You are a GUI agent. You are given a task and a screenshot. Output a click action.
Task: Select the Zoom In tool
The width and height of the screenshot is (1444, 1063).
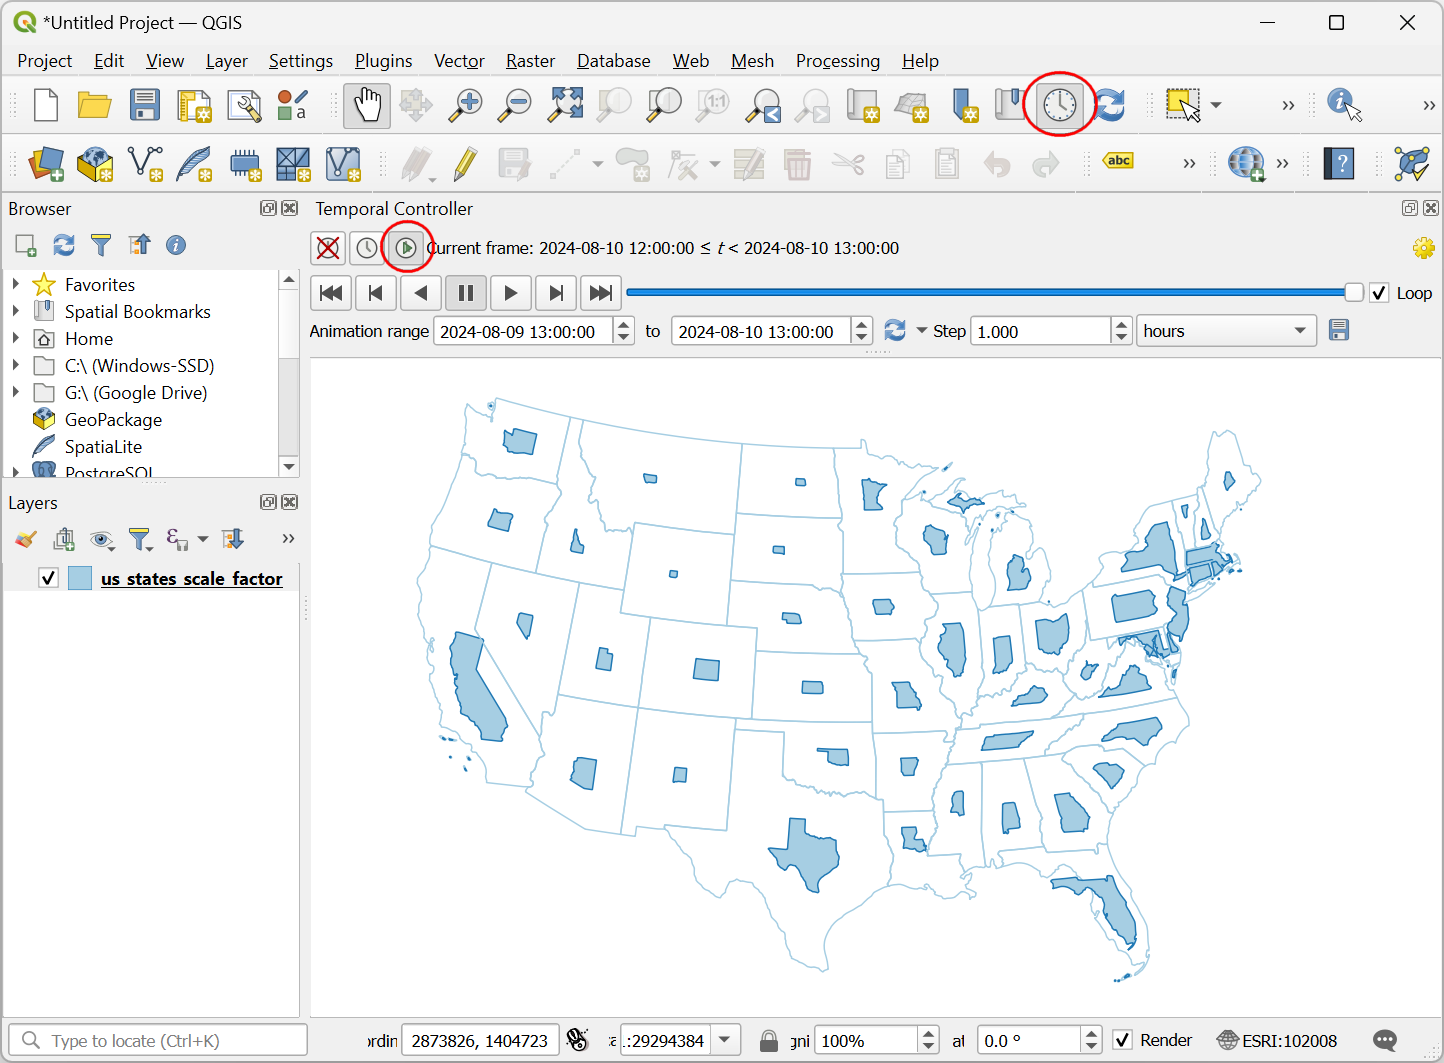point(465,105)
